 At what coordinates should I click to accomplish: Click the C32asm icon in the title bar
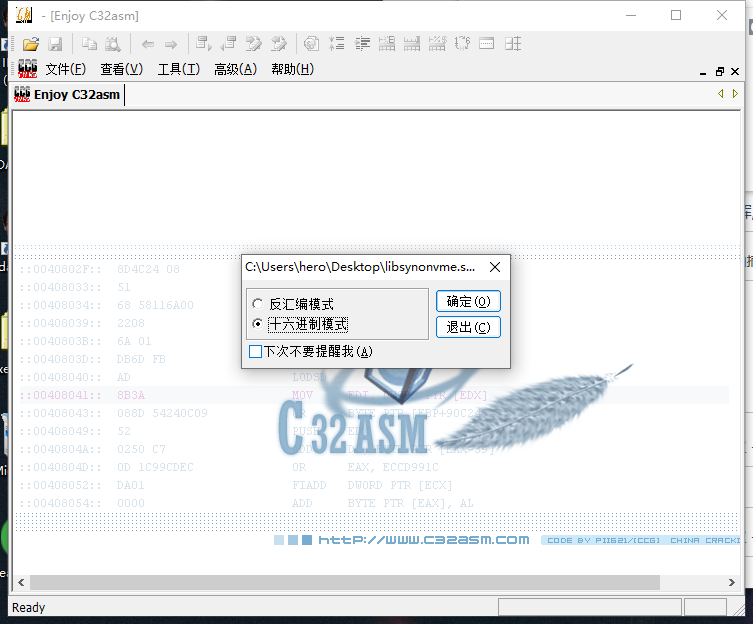[x=24, y=15]
